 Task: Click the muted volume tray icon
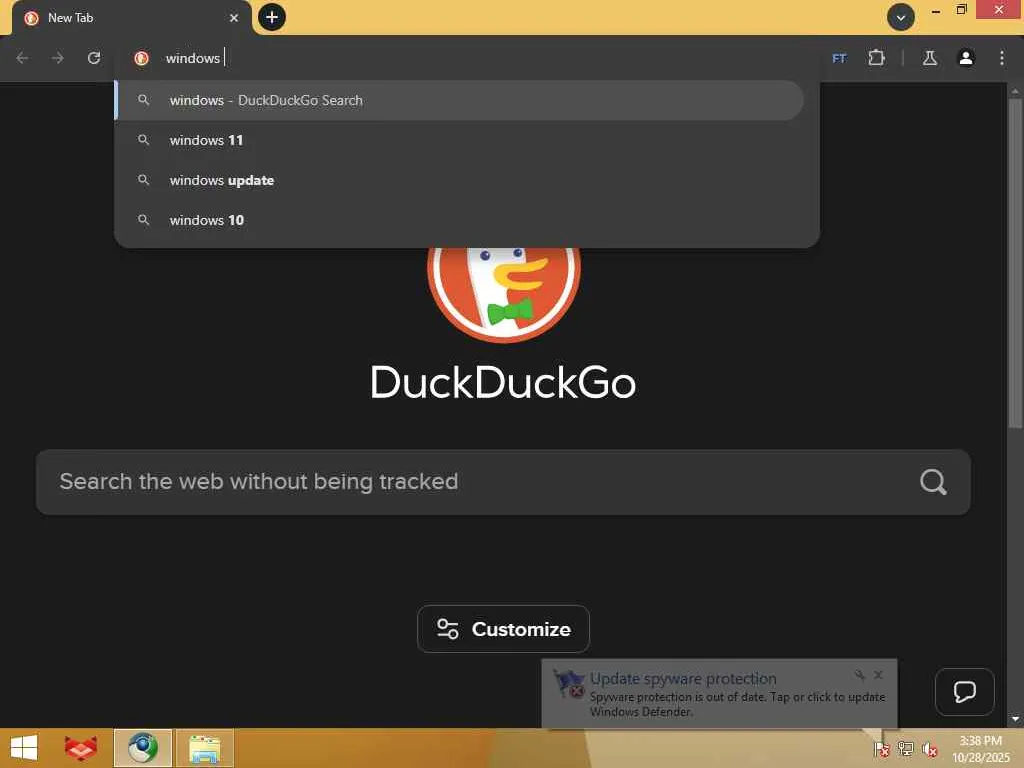coord(929,749)
